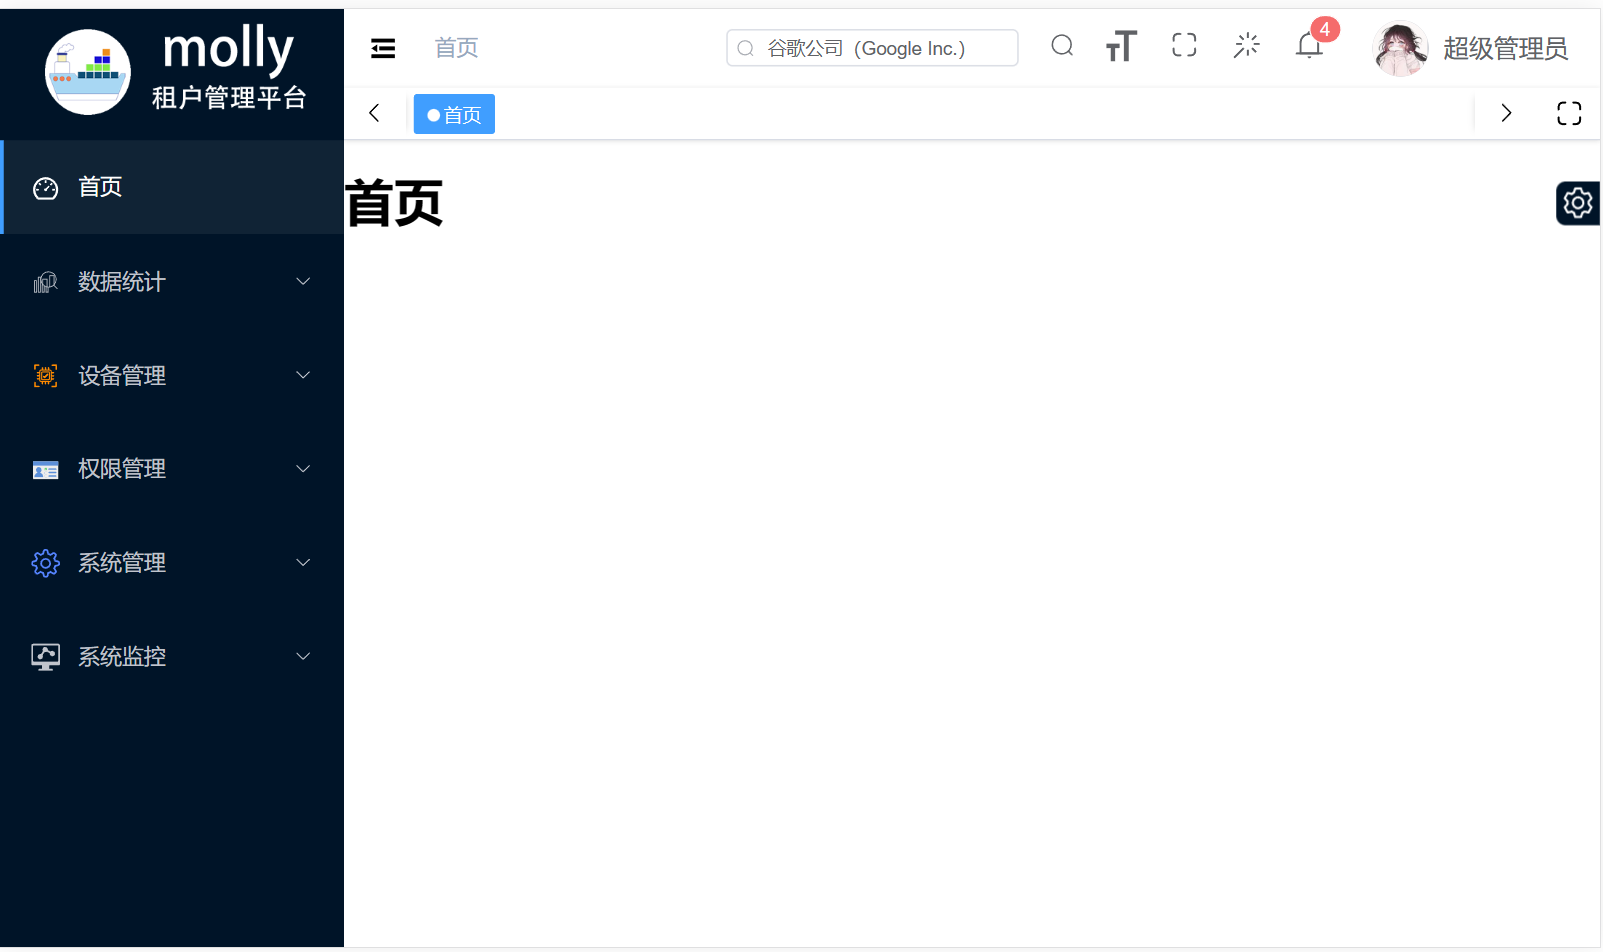Refresh the page with the spinner icon

pos(1246,45)
